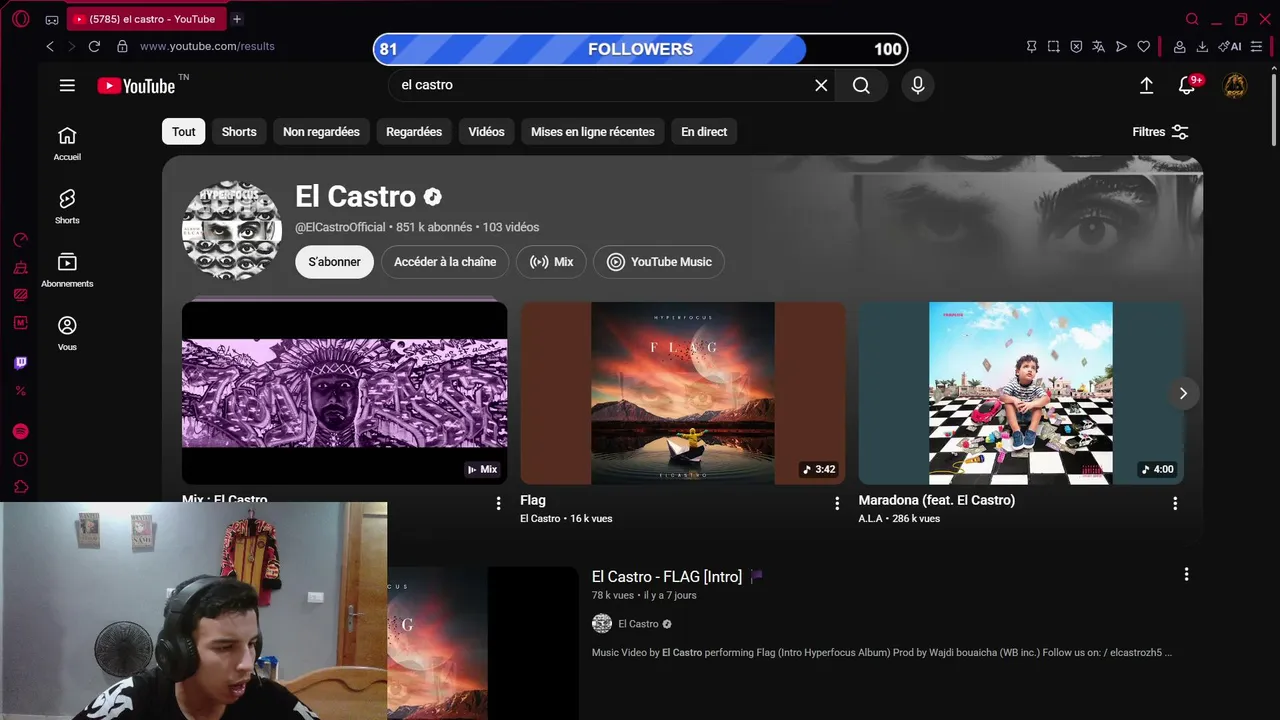Play the El Castro "Mix" button
The width and height of the screenshot is (1280, 720).
coord(552,262)
